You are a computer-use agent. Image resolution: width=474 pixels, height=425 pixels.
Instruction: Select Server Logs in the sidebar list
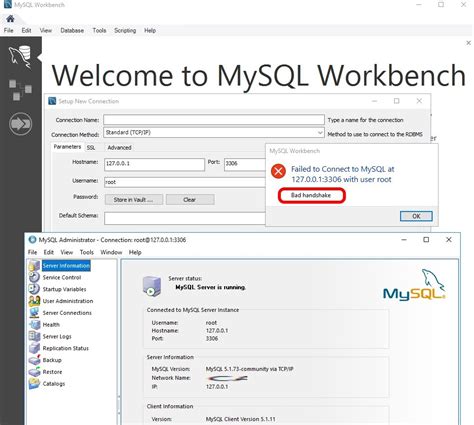point(57,336)
